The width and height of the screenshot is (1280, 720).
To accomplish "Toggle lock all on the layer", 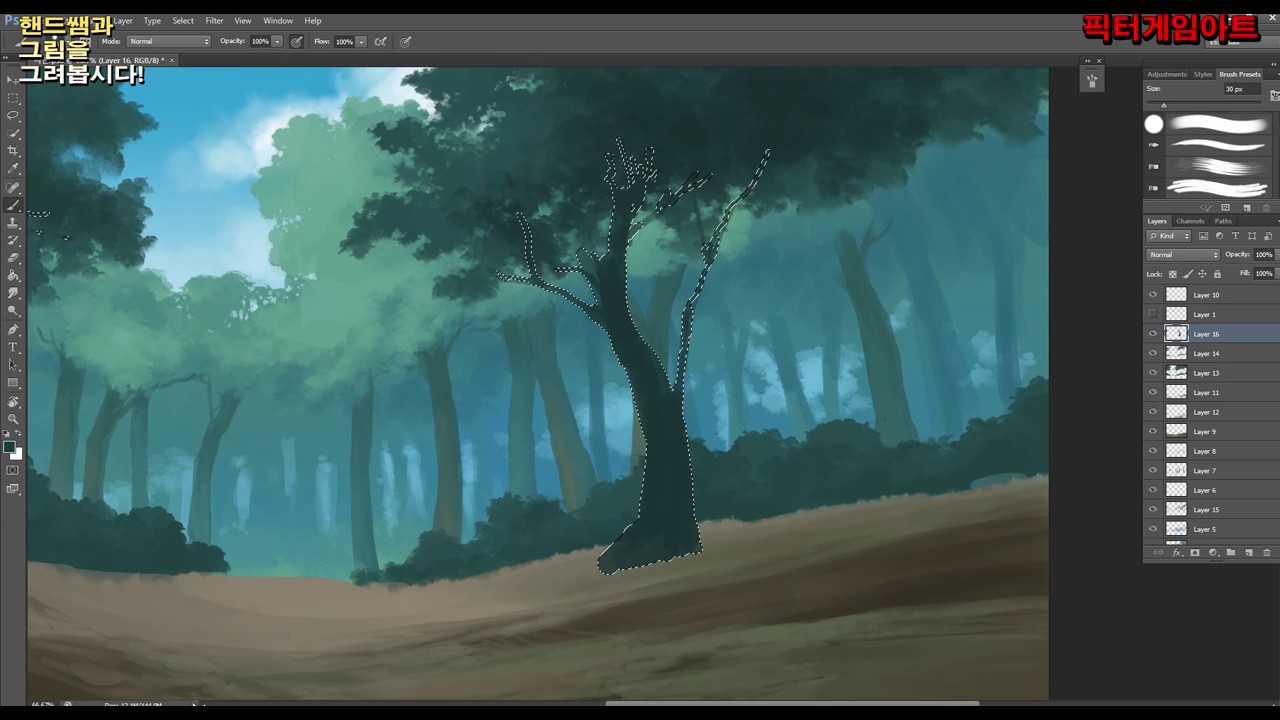I will (1217, 274).
